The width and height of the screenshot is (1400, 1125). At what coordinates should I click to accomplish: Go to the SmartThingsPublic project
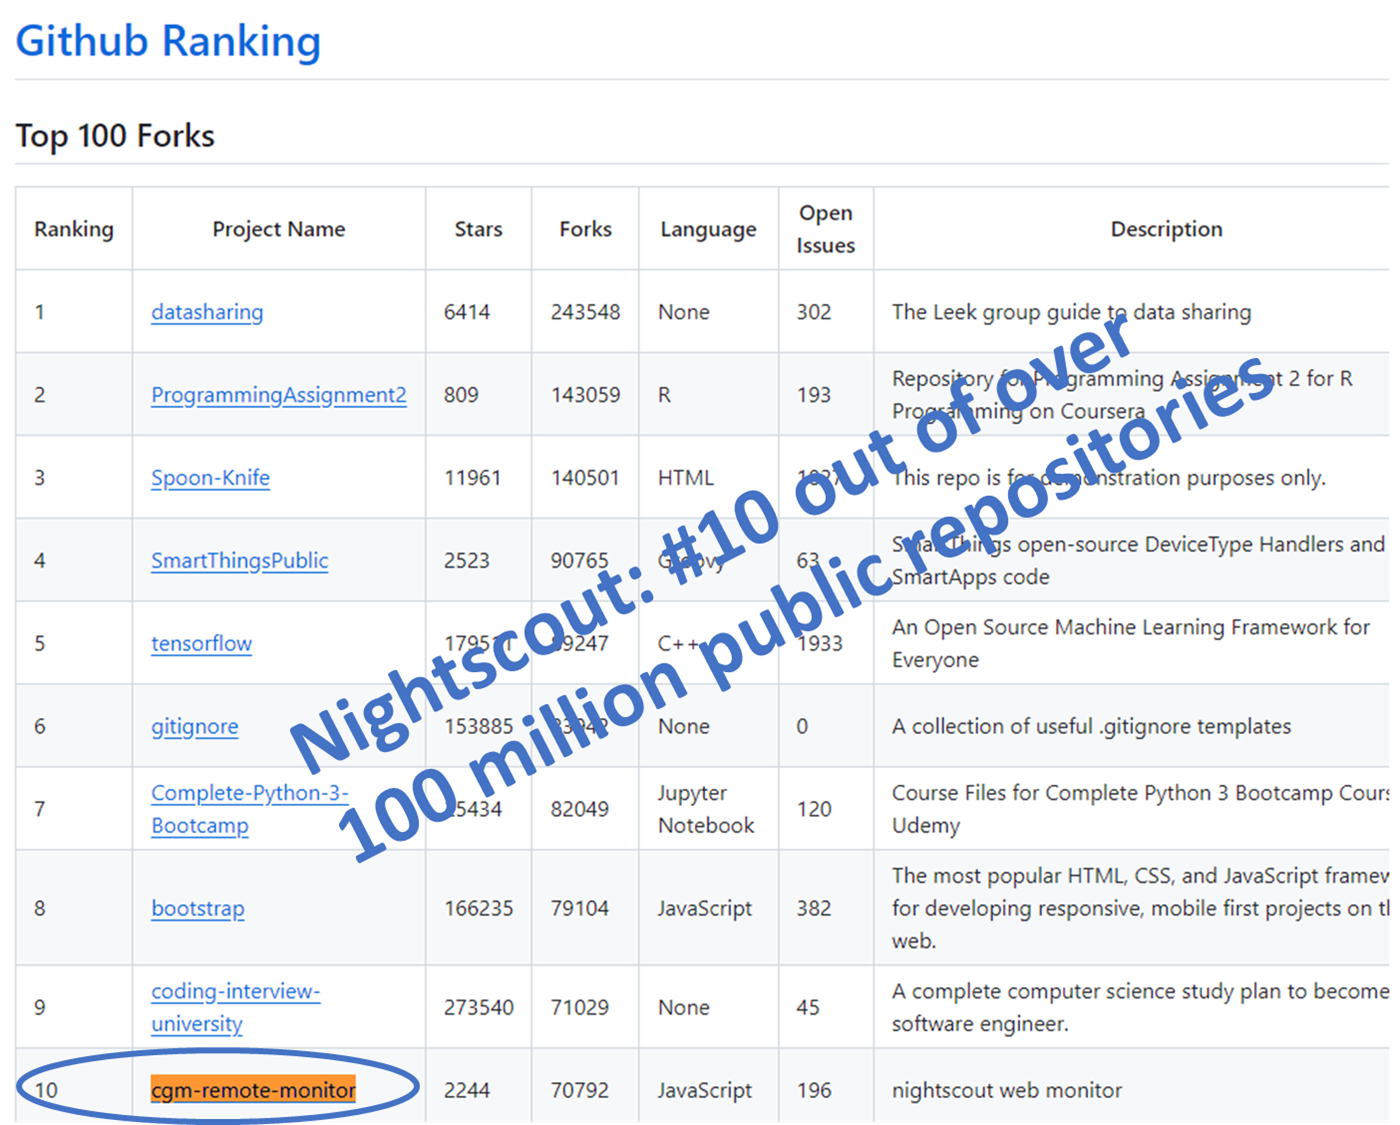click(239, 561)
